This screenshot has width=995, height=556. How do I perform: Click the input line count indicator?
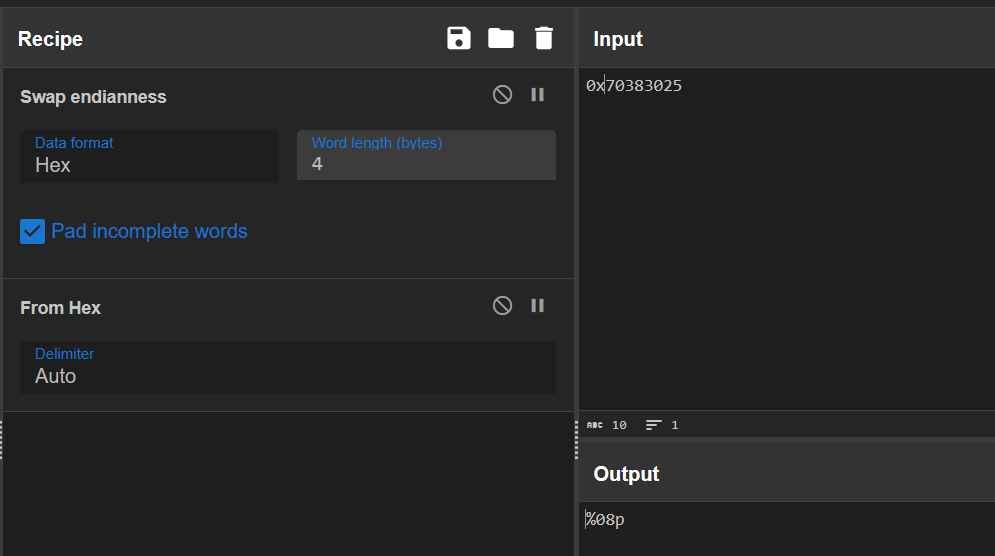pos(662,425)
